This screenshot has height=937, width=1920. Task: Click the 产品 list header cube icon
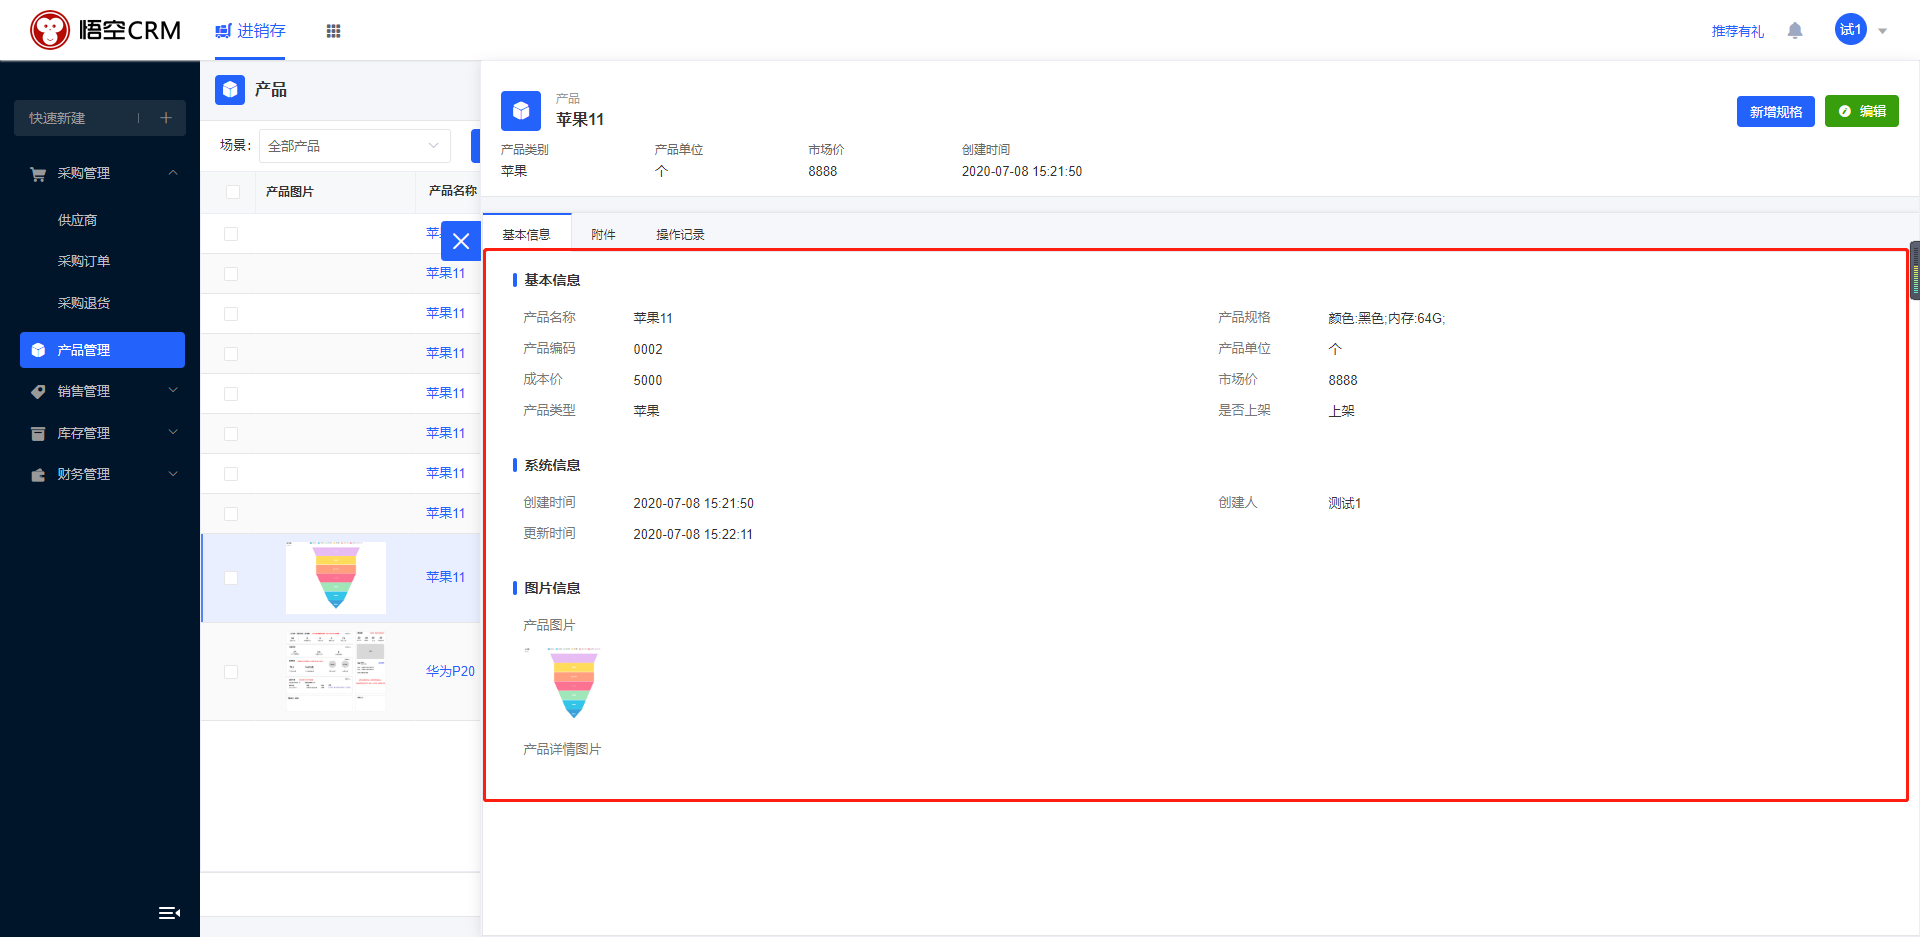(x=230, y=90)
